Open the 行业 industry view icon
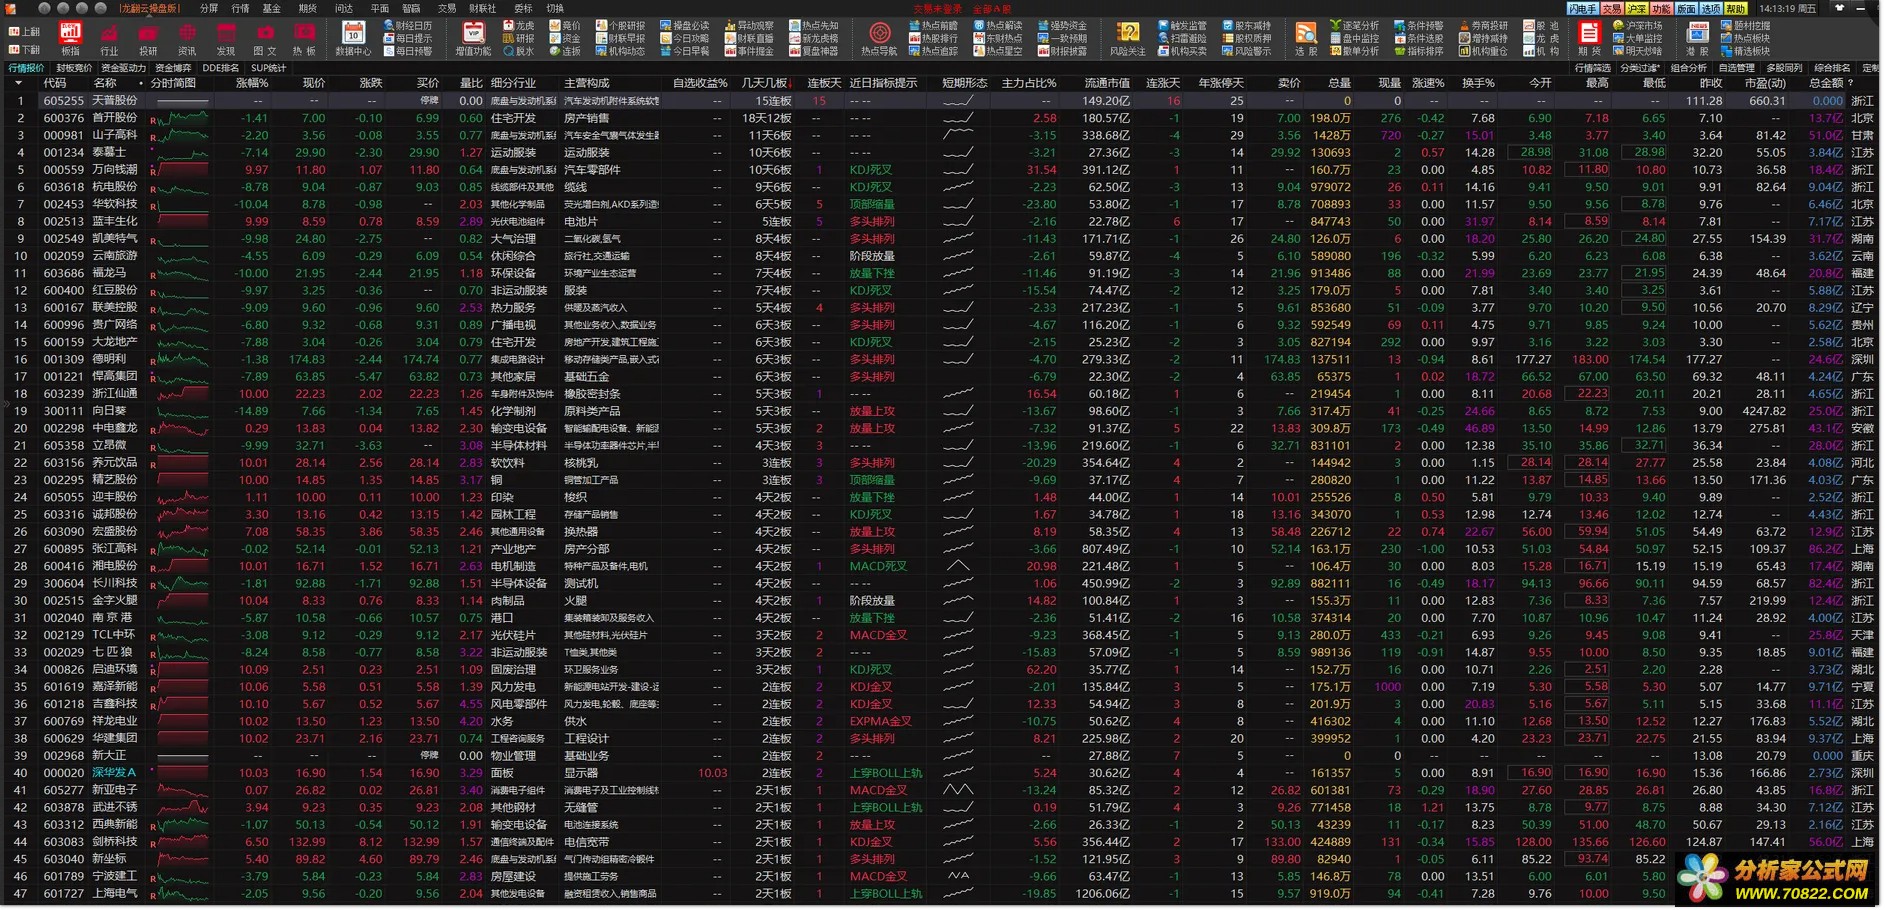This screenshot has width=1885, height=910. pyautogui.click(x=109, y=38)
